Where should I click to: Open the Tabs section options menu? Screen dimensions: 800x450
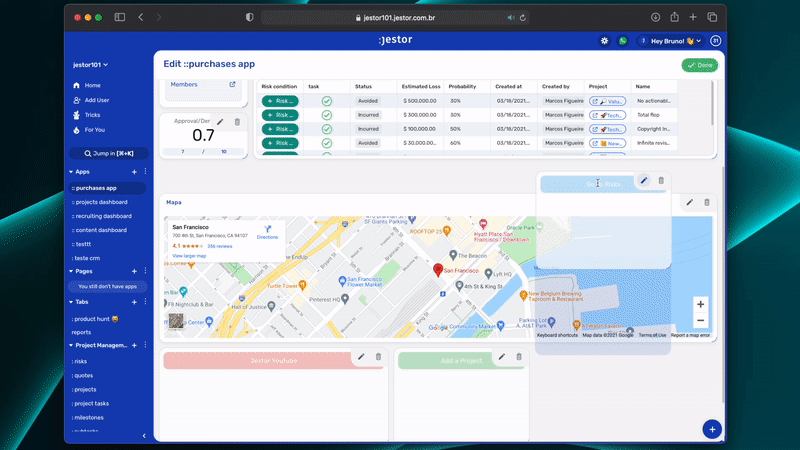(145, 302)
